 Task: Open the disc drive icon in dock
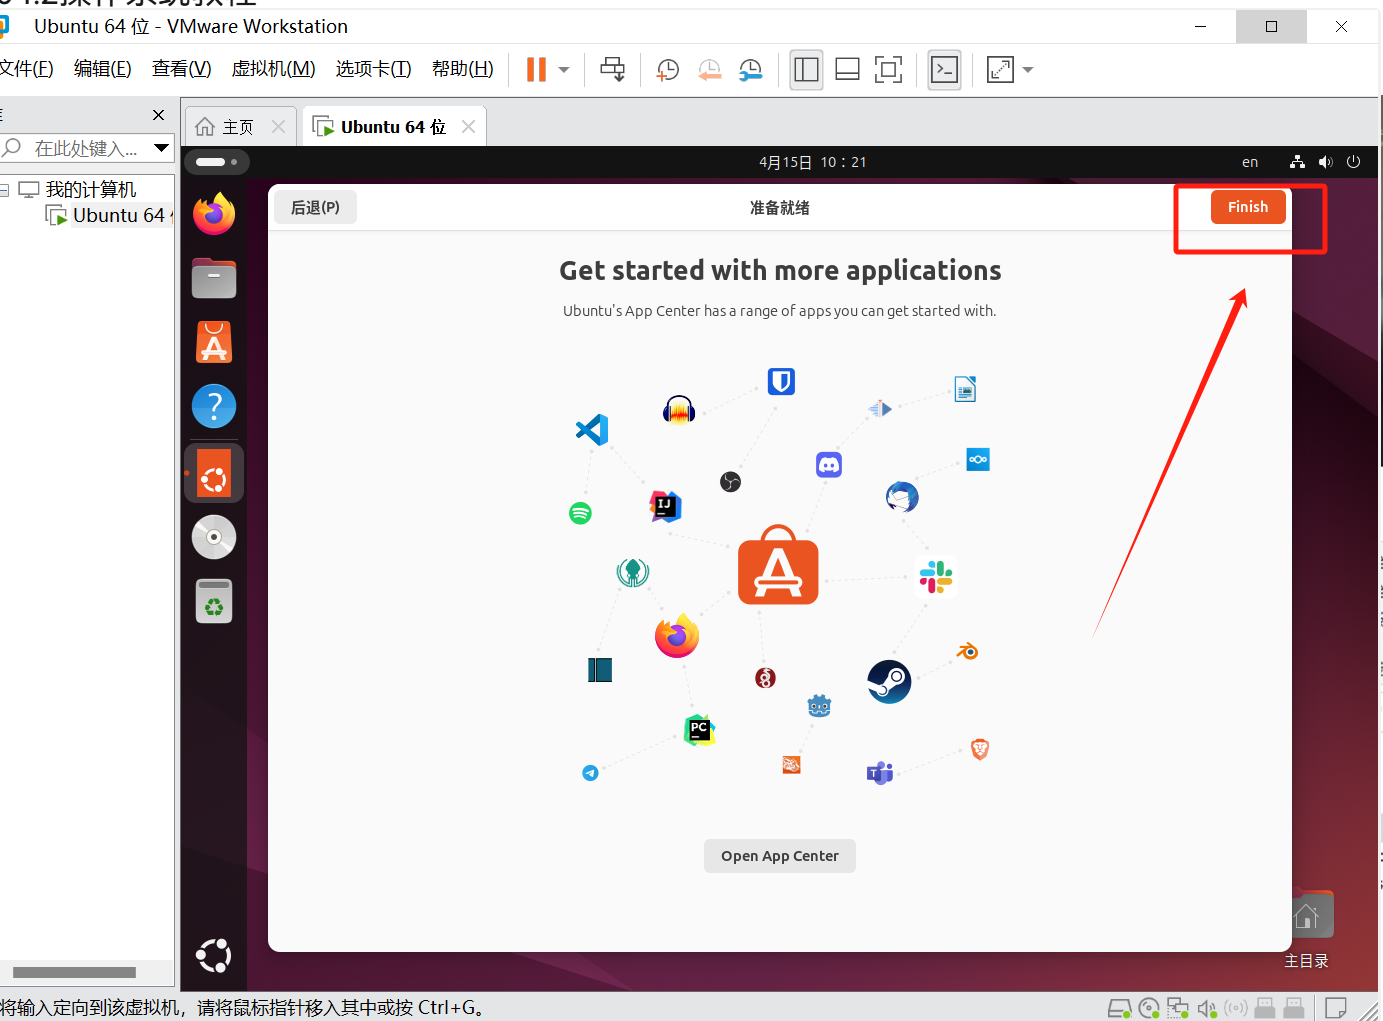[x=214, y=537]
